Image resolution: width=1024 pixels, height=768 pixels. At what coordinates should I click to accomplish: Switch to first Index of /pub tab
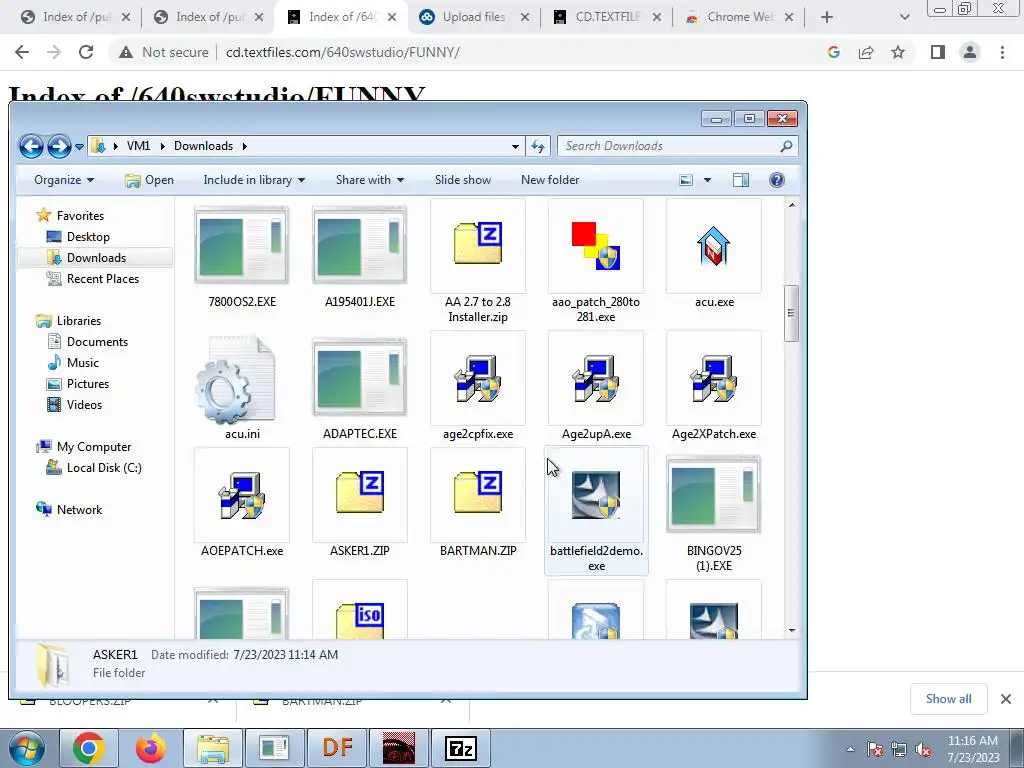76,18
